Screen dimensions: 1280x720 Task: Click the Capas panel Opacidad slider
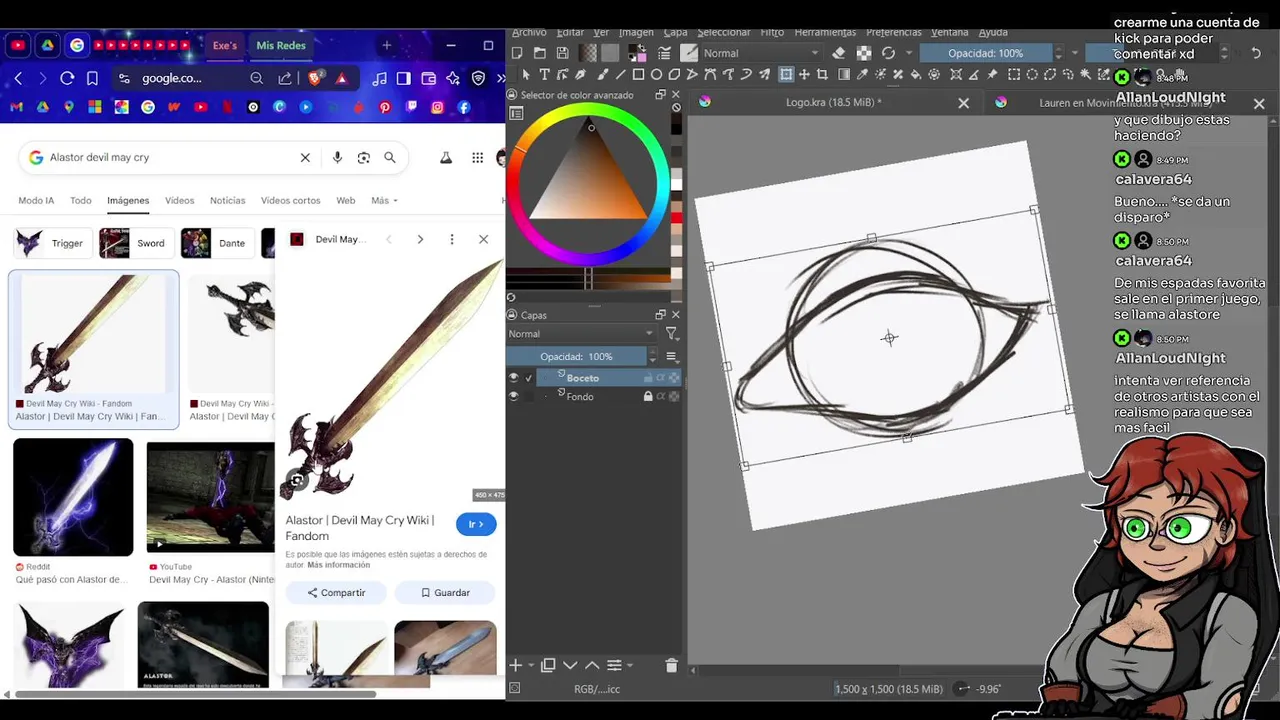coord(577,357)
